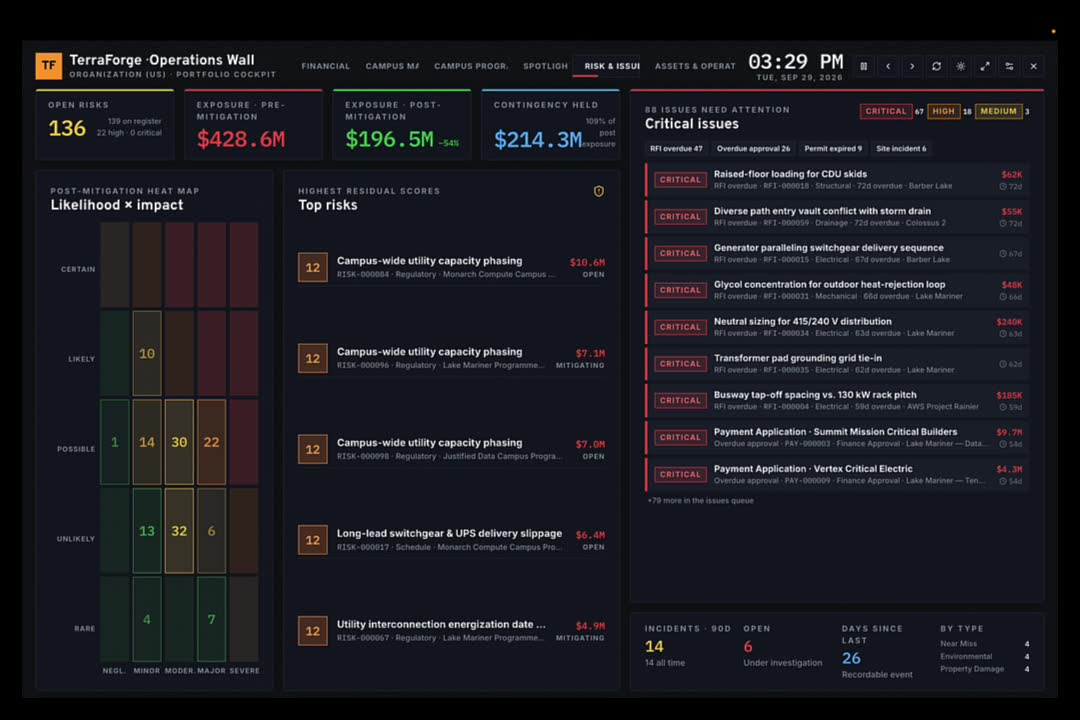This screenshot has width=1080, height=720.
Task: Click the Contingency Held $214.3M card
Action: [550, 125]
